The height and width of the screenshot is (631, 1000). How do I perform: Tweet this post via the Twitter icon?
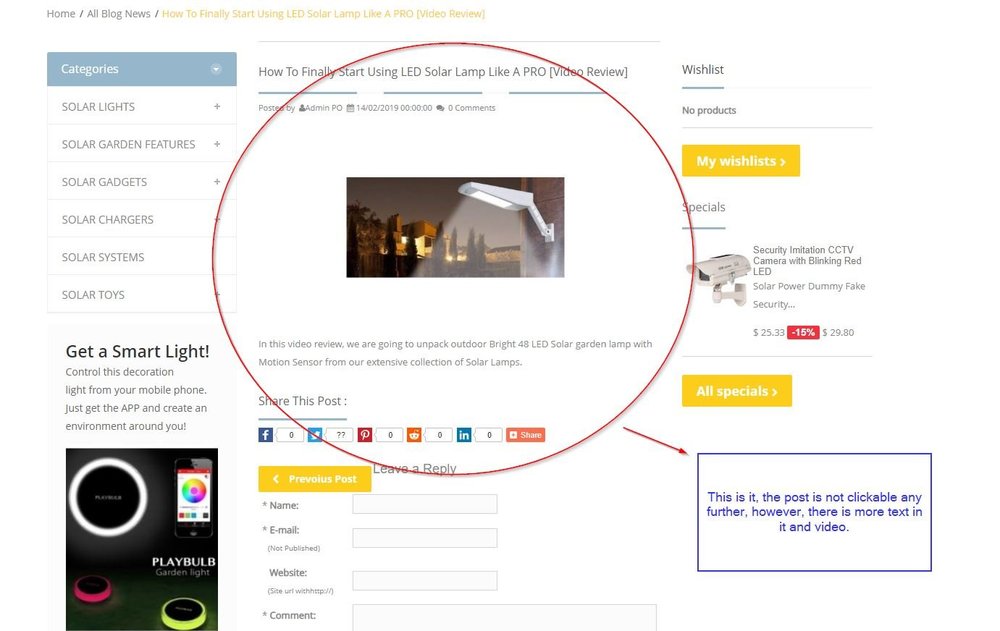click(x=315, y=434)
